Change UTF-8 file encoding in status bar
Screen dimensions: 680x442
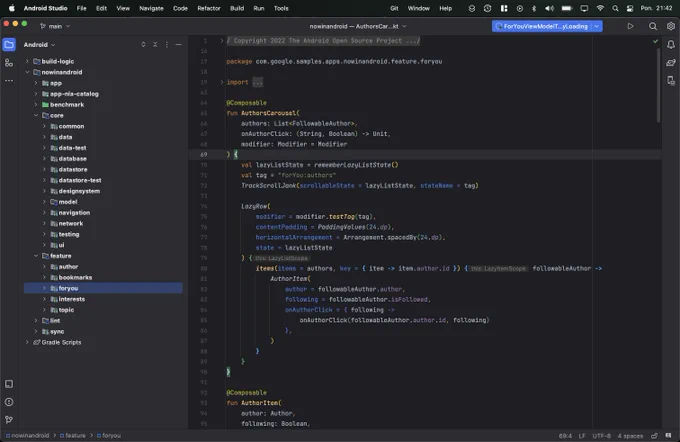point(602,436)
